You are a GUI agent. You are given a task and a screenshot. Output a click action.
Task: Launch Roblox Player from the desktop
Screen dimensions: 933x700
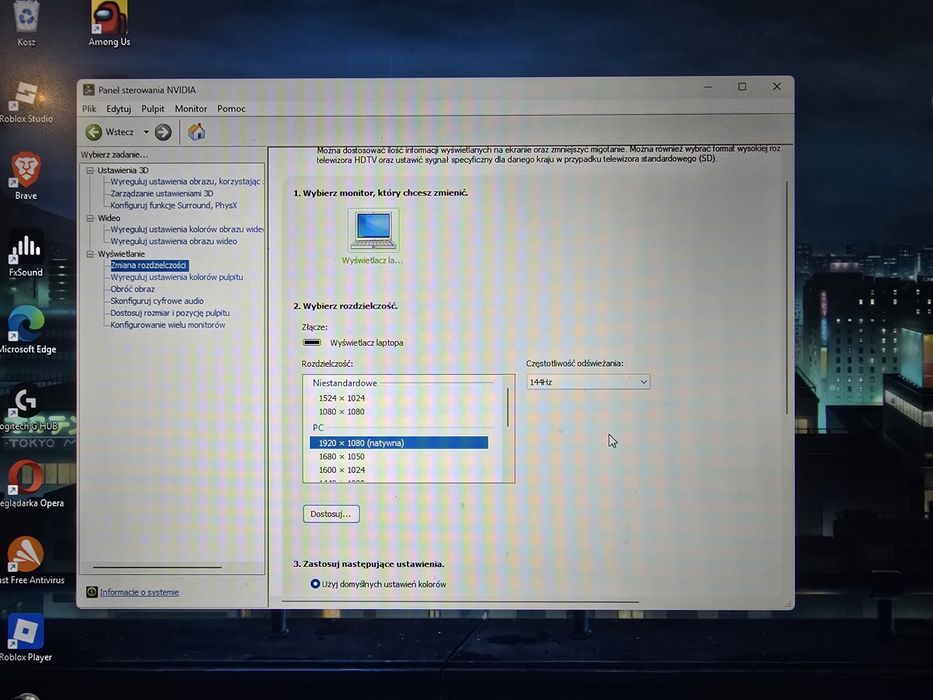point(26,637)
